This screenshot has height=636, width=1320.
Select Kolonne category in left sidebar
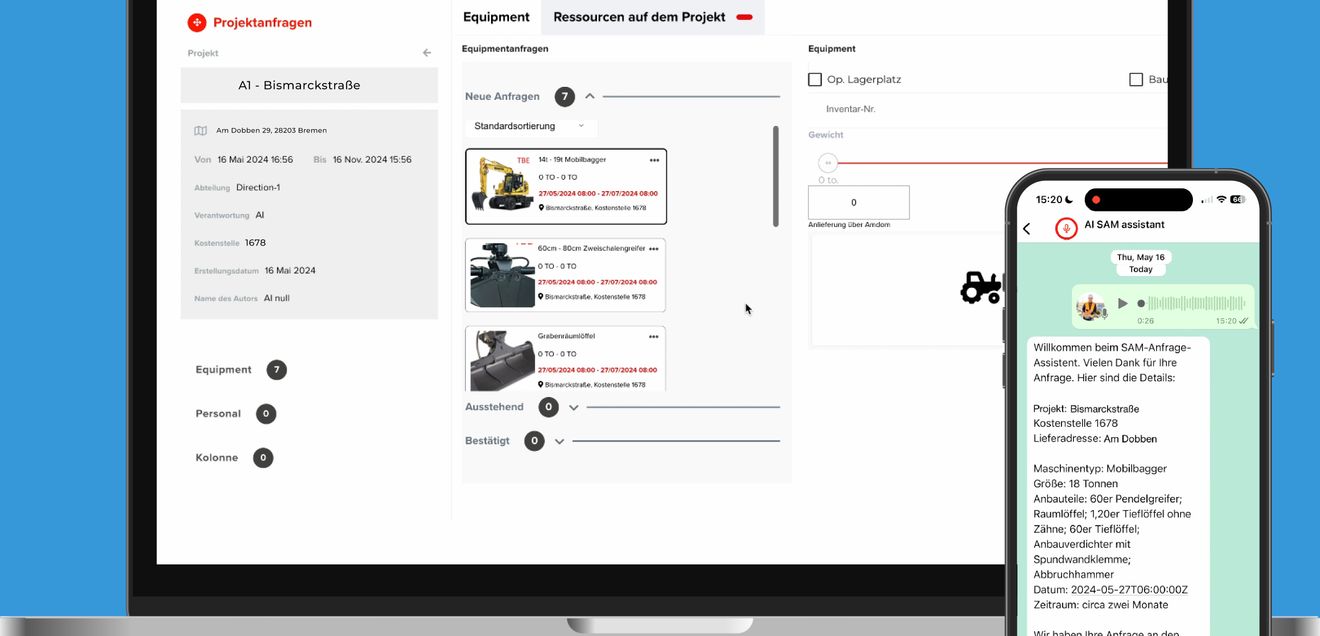click(x=216, y=458)
